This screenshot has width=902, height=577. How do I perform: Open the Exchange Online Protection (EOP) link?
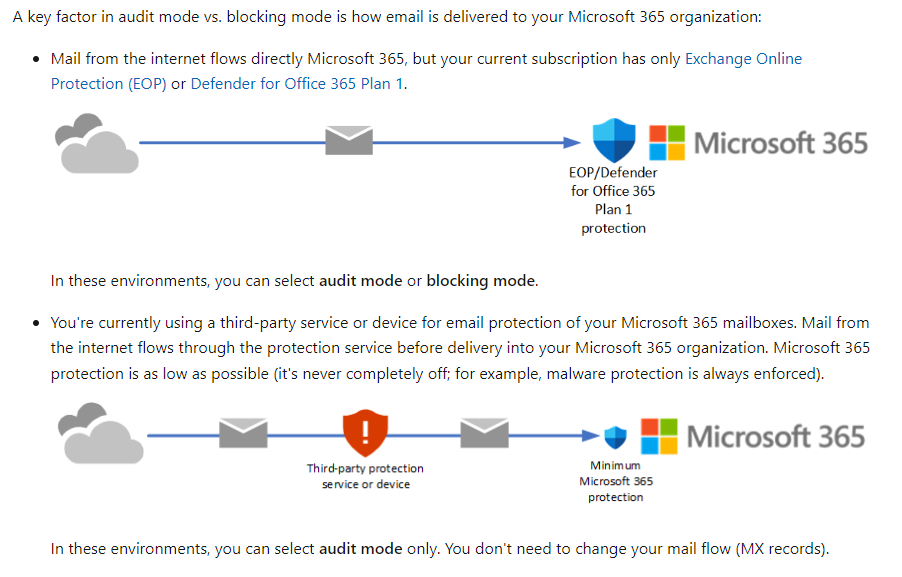pyautogui.click(x=743, y=59)
